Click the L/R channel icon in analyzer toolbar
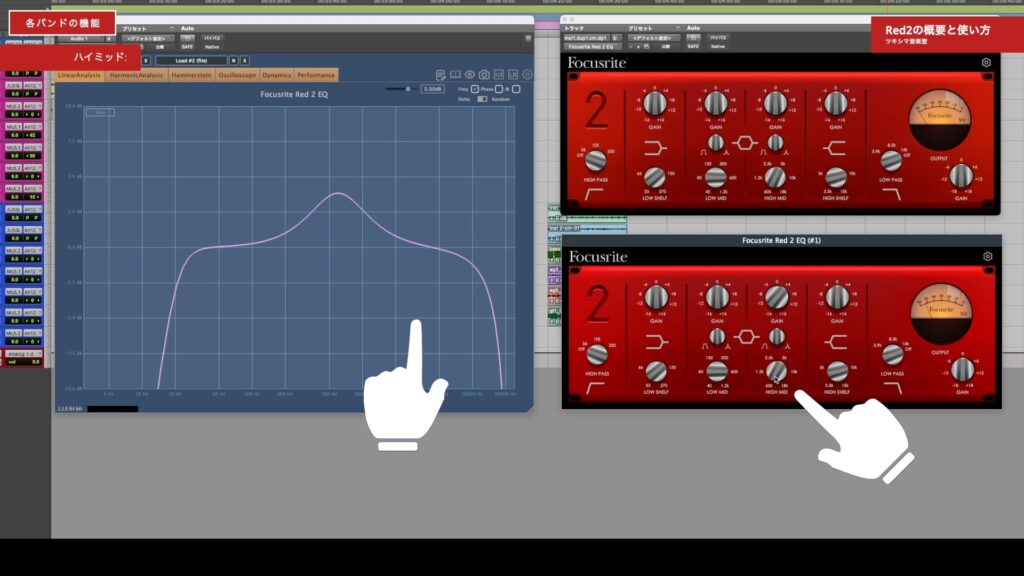Image resolution: width=1024 pixels, height=576 pixels. tap(513, 75)
